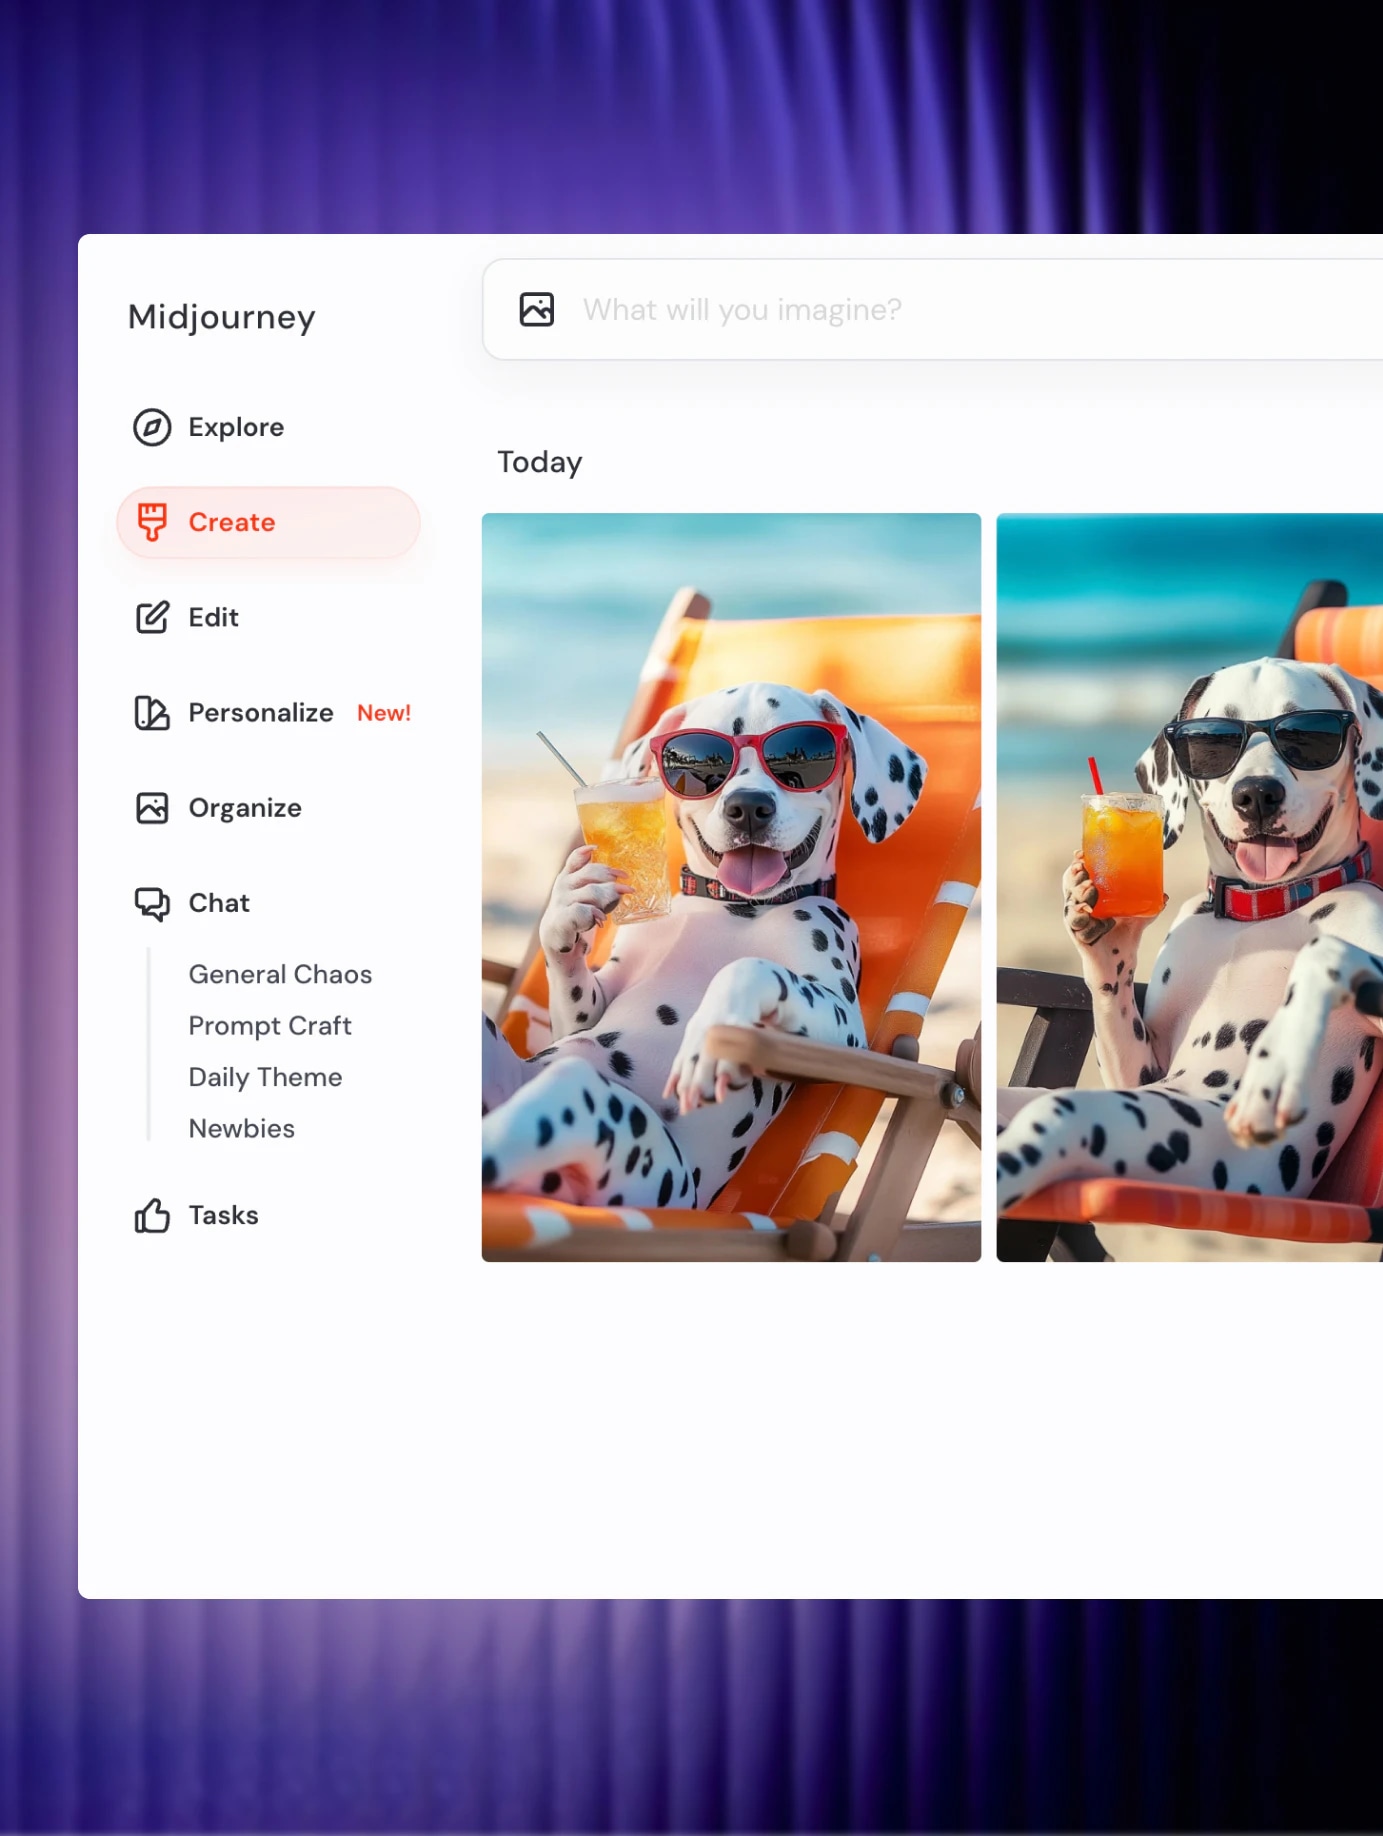Open Personalize from the sidebar
Image resolution: width=1383 pixels, height=1836 pixels.
click(x=260, y=713)
